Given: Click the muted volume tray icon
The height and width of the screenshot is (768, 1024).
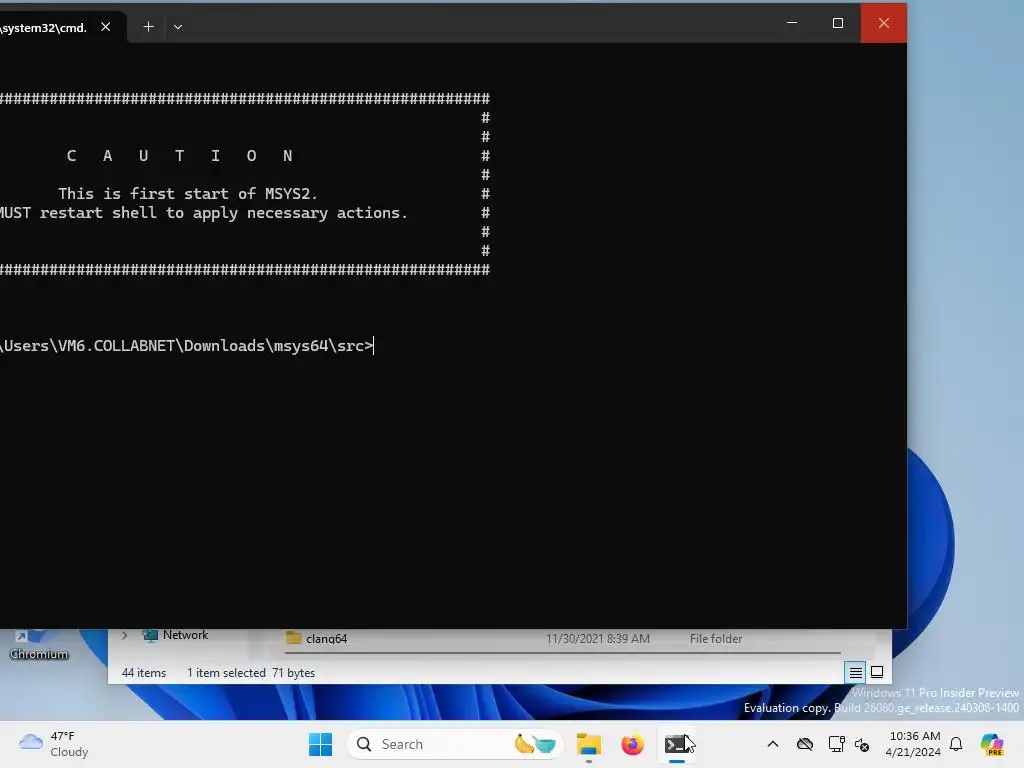Looking at the screenshot, I should tap(862, 744).
